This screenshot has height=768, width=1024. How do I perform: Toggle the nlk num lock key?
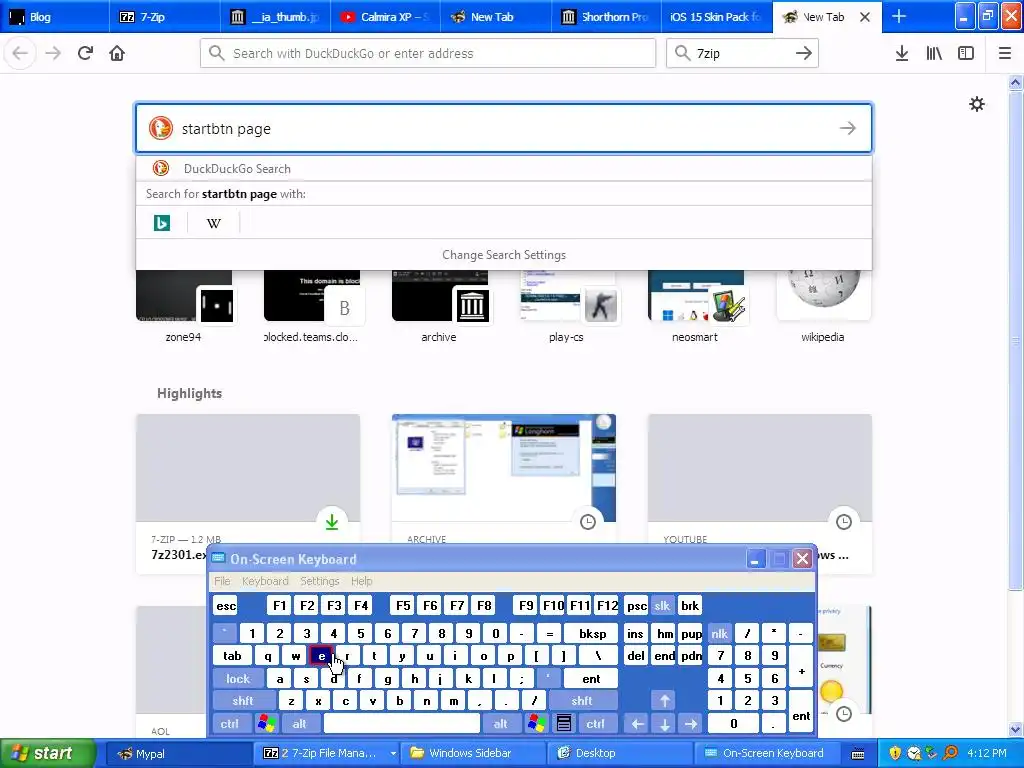point(720,633)
